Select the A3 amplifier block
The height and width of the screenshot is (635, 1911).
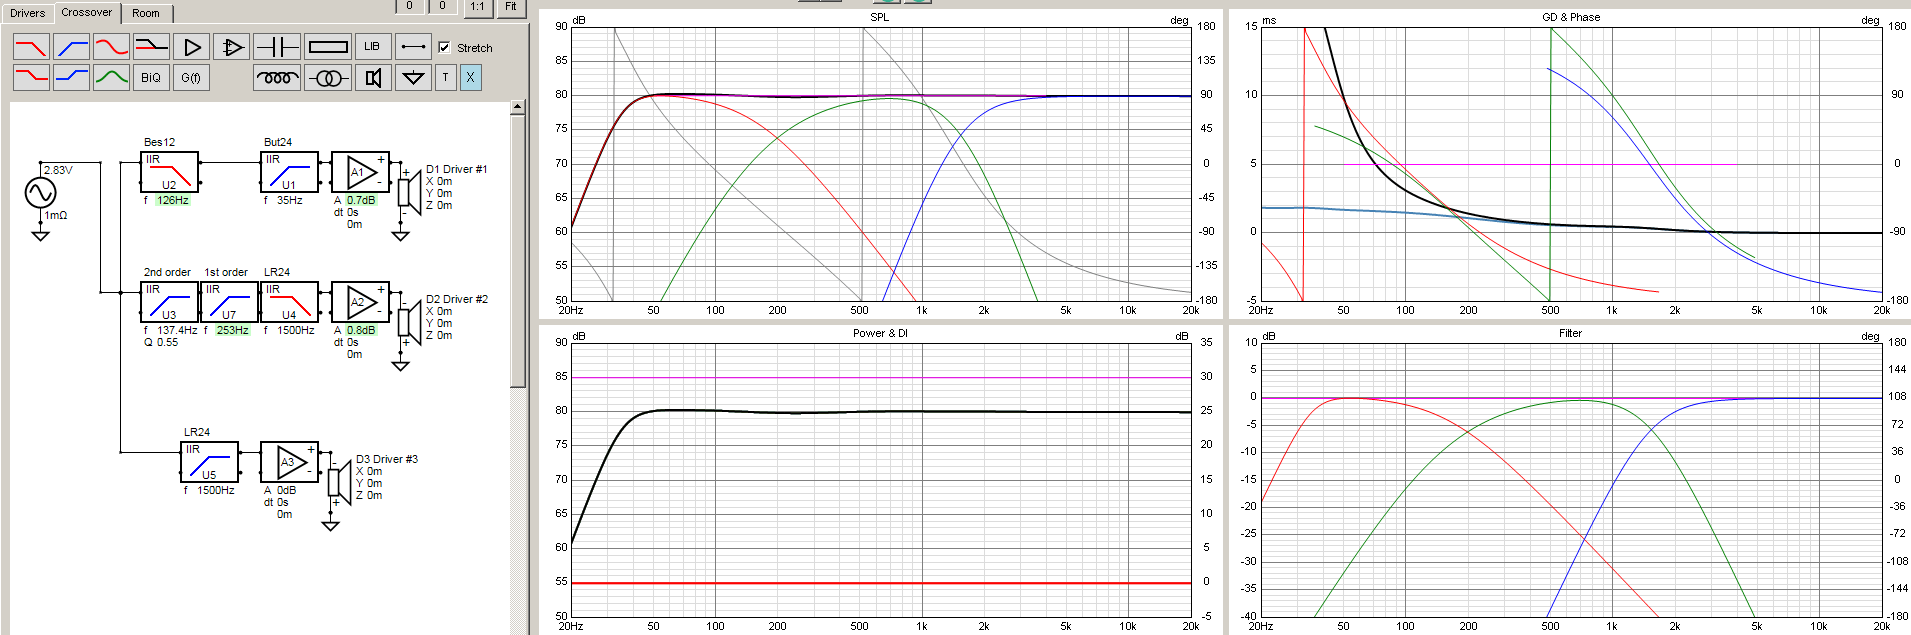click(x=290, y=462)
